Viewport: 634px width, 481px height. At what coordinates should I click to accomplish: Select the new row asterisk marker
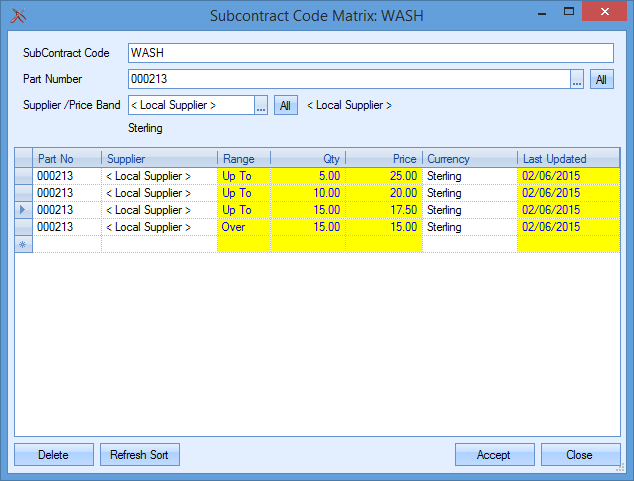pos(23,244)
